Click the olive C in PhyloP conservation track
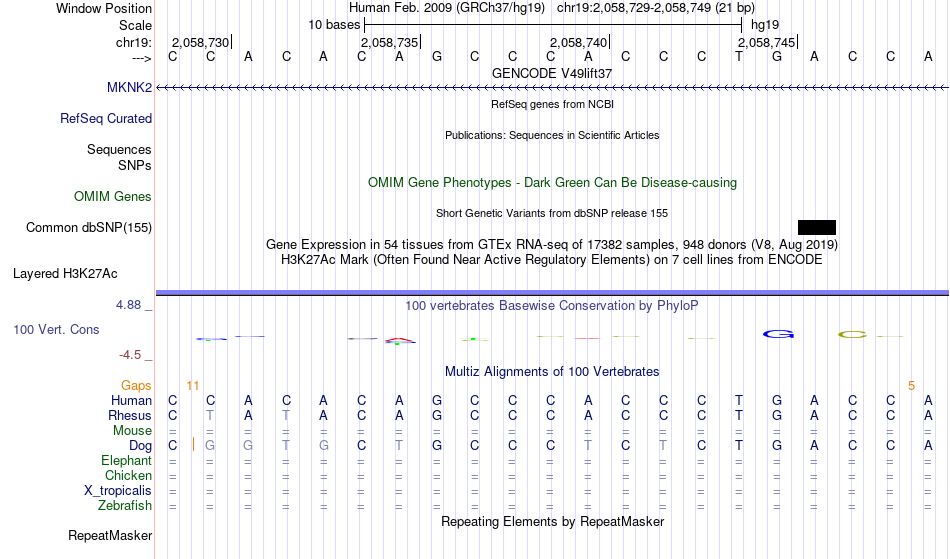The width and height of the screenshot is (950, 559). pos(852,334)
